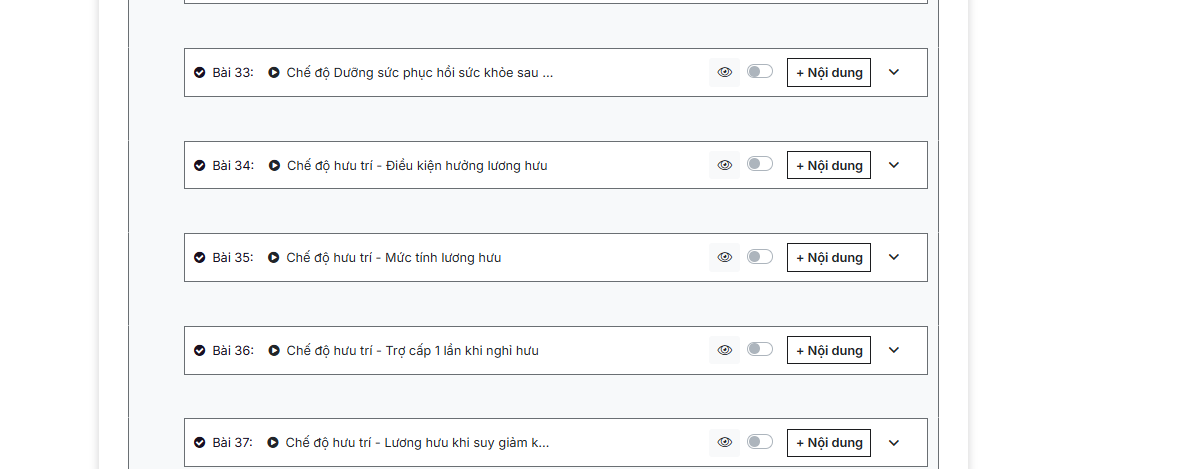Open lesson "Chế độ hưu trí - Mức tính lương hưu"
1195x469 pixels.
(393, 257)
